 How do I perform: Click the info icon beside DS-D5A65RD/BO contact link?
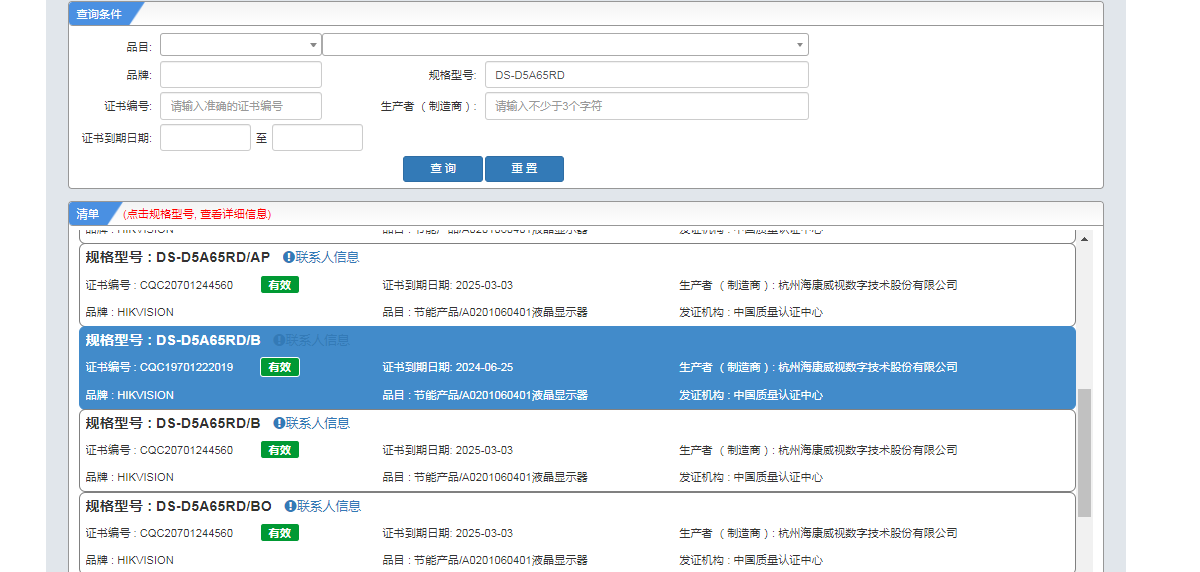point(291,506)
